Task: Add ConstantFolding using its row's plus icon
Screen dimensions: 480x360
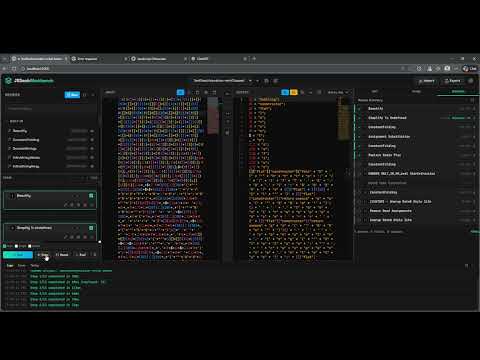Action: (92, 140)
